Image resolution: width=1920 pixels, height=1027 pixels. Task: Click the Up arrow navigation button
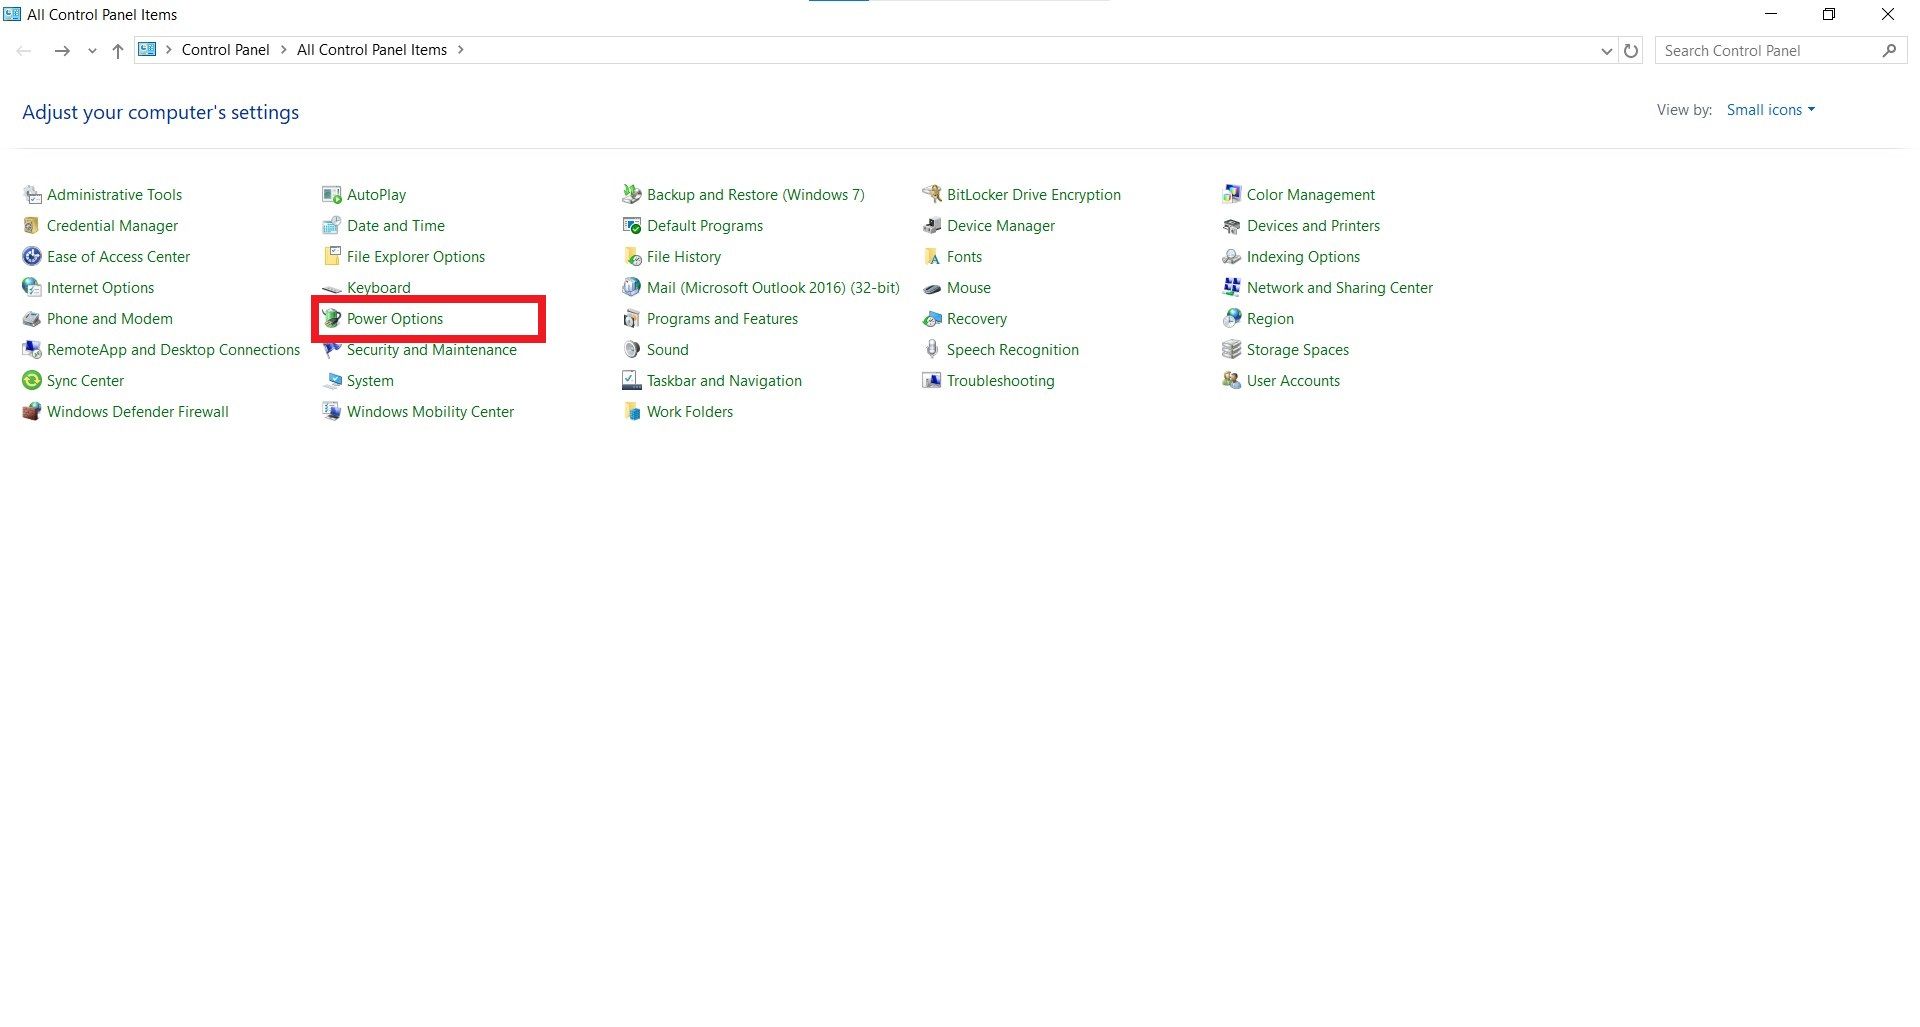click(118, 51)
